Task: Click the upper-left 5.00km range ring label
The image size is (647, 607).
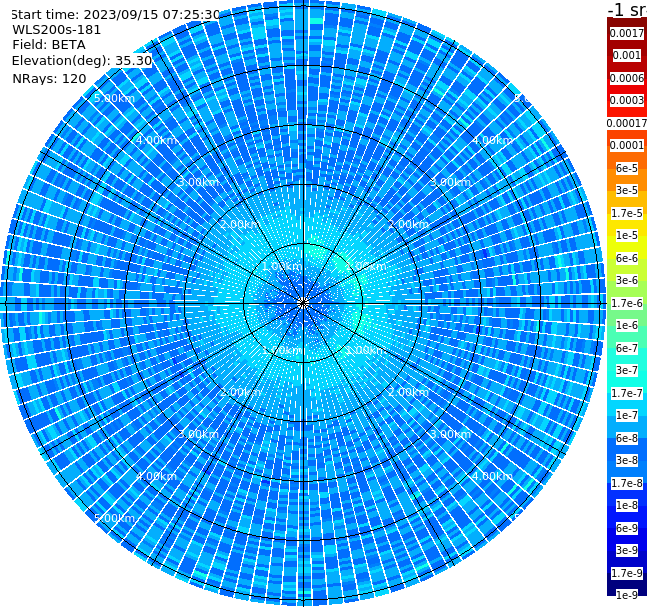Action: pyautogui.click(x=114, y=98)
